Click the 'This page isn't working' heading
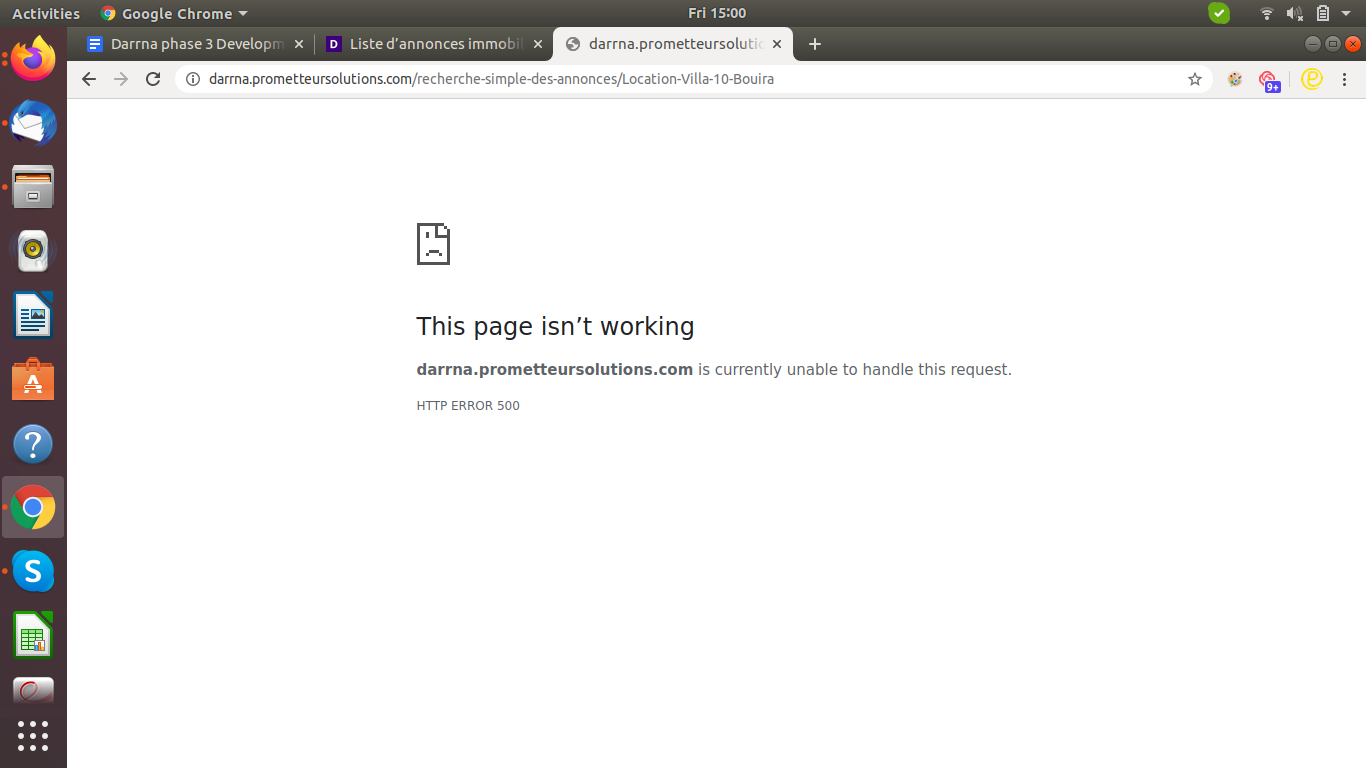This screenshot has height=768, width=1366. pyautogui.click(x=555, y=326)
